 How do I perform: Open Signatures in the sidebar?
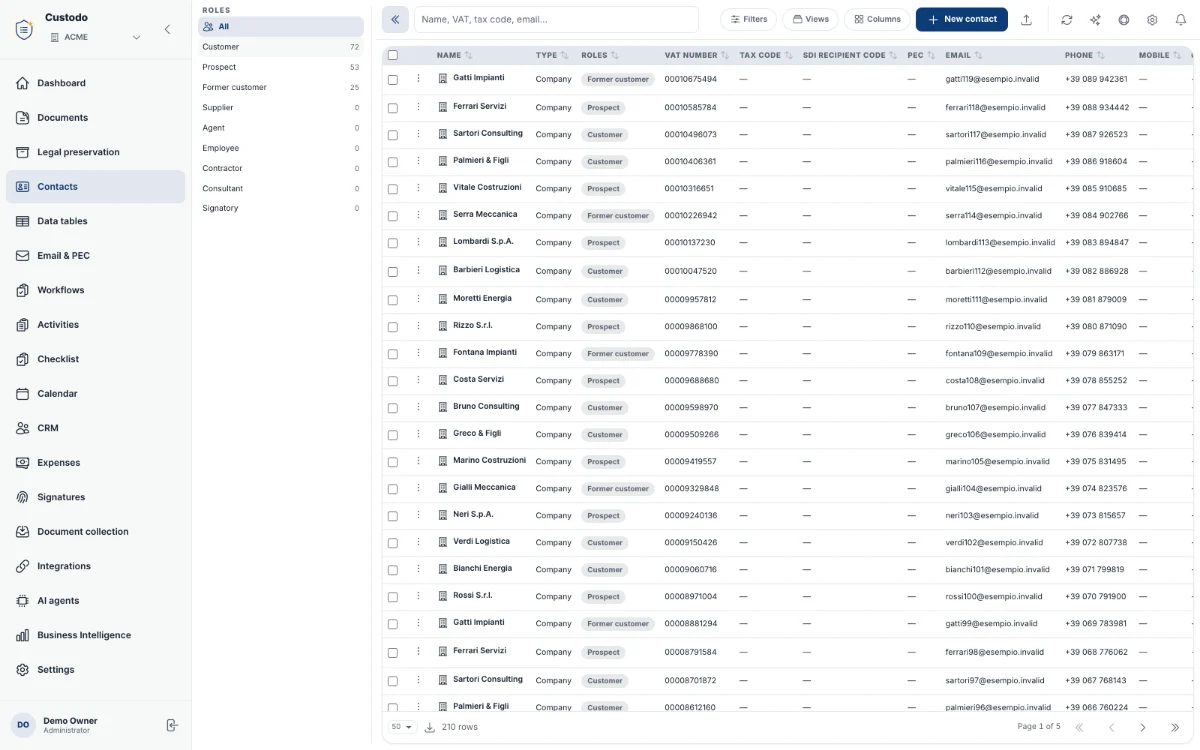[x=95, y=497]
